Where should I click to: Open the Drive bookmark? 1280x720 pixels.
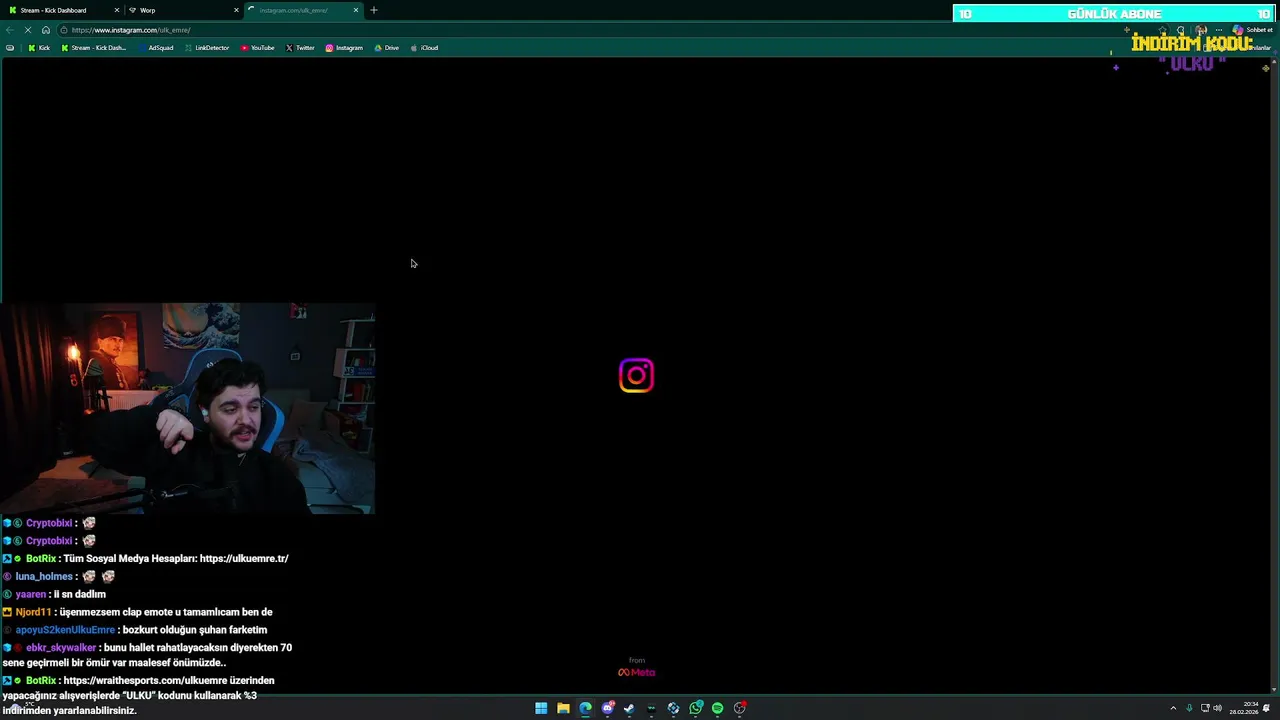coord(386,48)
